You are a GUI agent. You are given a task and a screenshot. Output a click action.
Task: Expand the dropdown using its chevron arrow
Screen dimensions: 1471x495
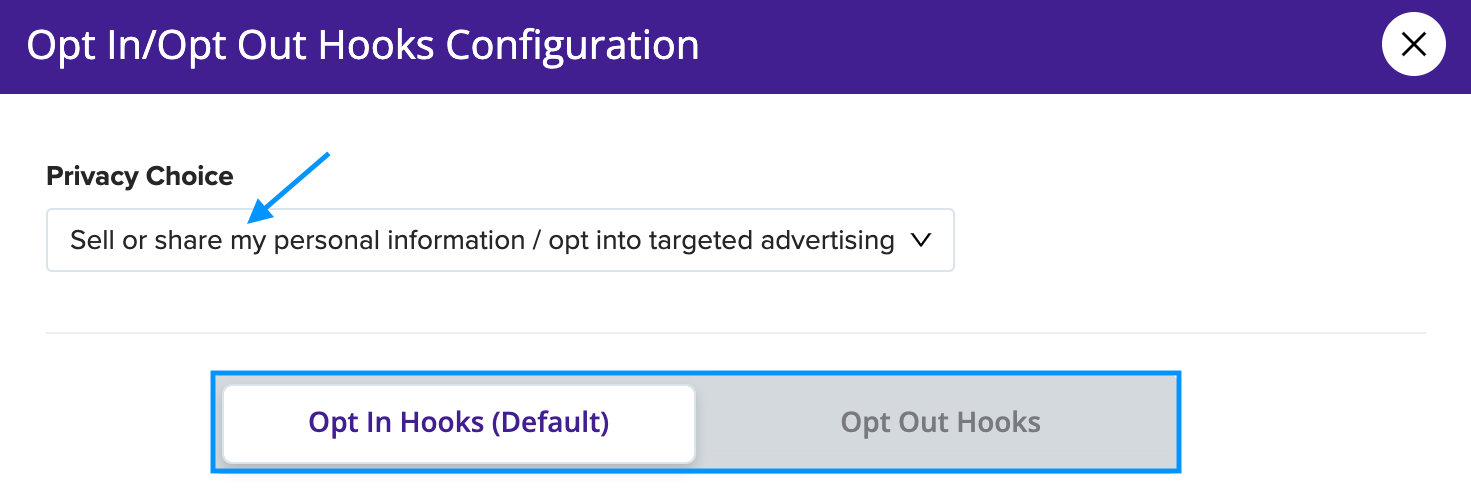921,240
